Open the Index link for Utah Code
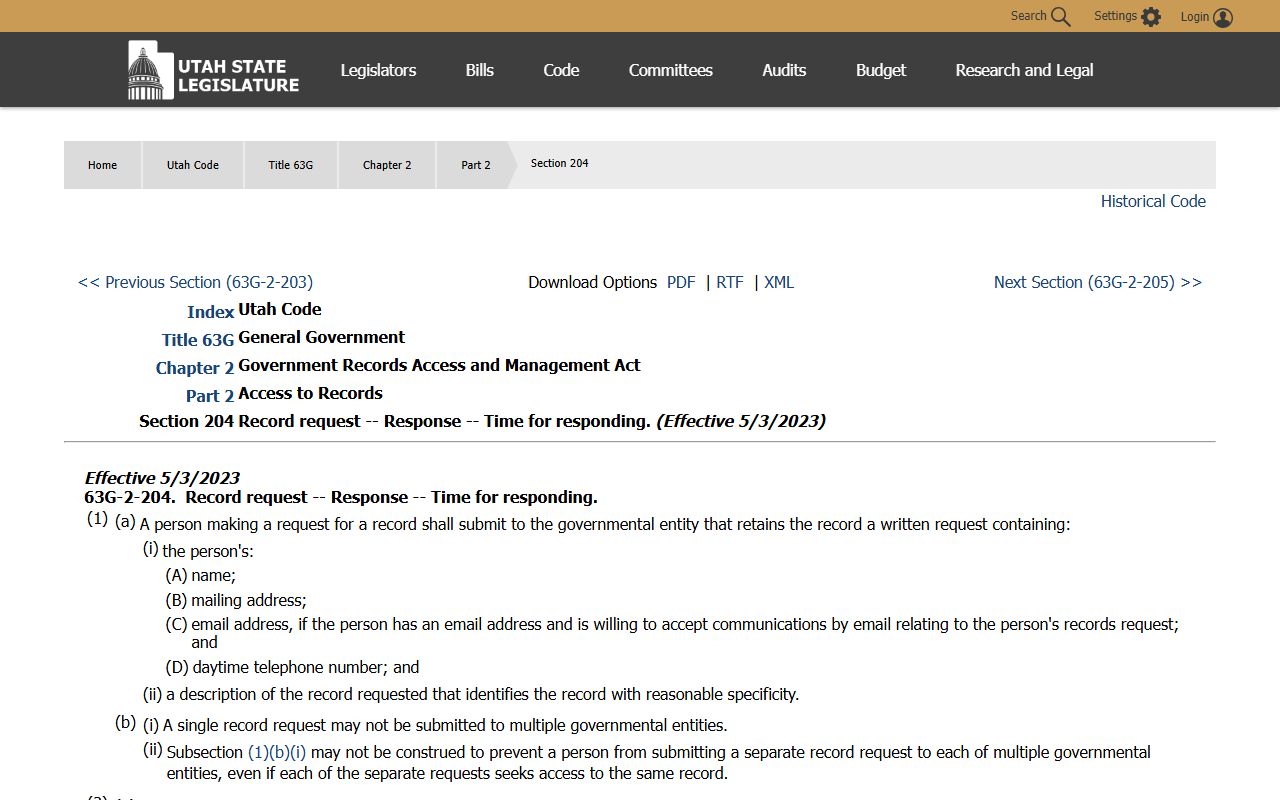The height and width of the screenshot is (800, 1280). coord(210,312)
